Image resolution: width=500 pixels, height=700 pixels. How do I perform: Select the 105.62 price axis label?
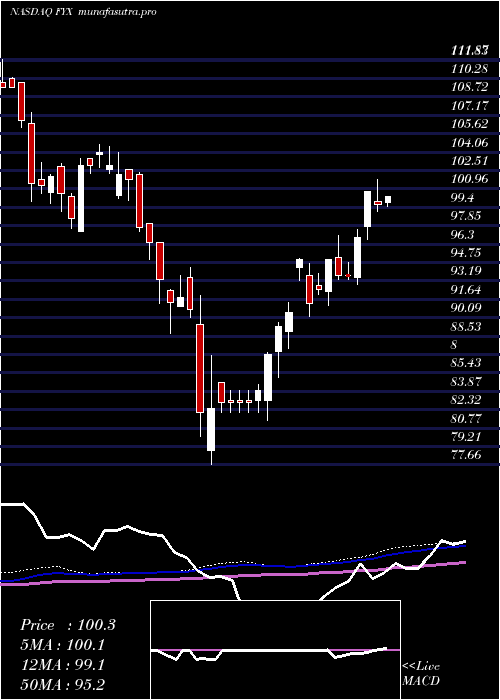(x=470, y=124)
